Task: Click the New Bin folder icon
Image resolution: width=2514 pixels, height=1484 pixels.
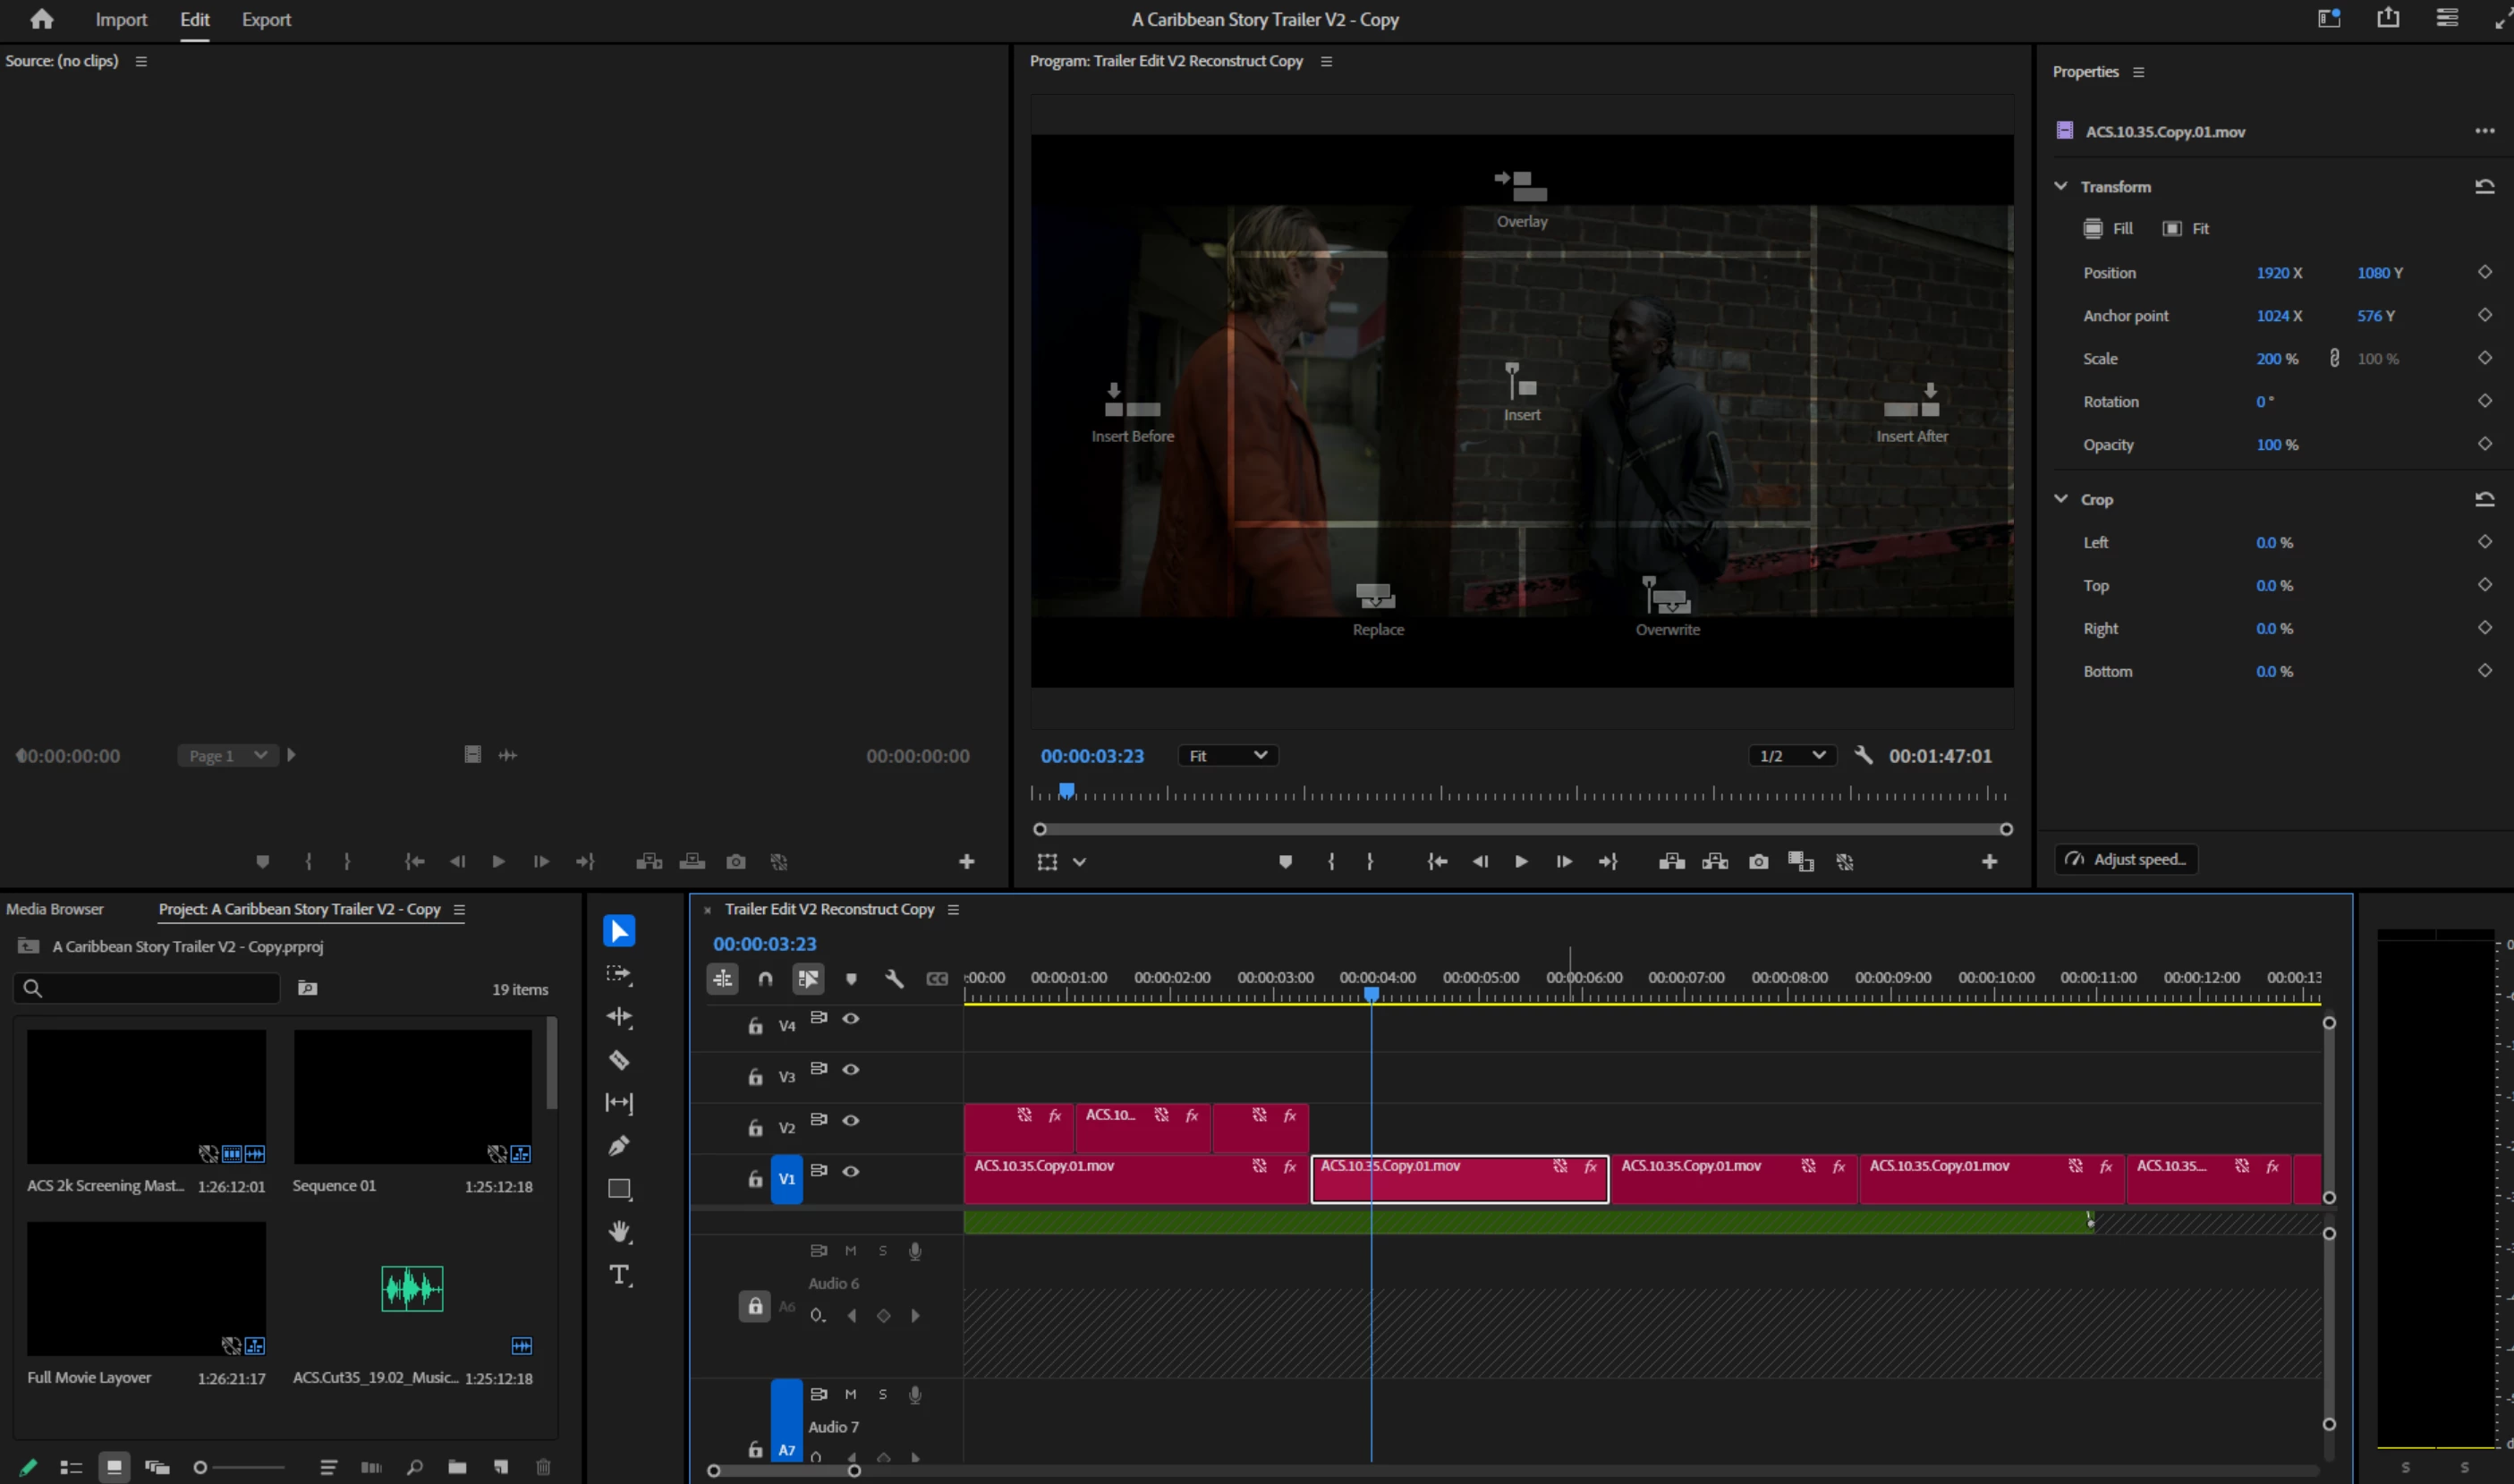Action: point(457,1467)
